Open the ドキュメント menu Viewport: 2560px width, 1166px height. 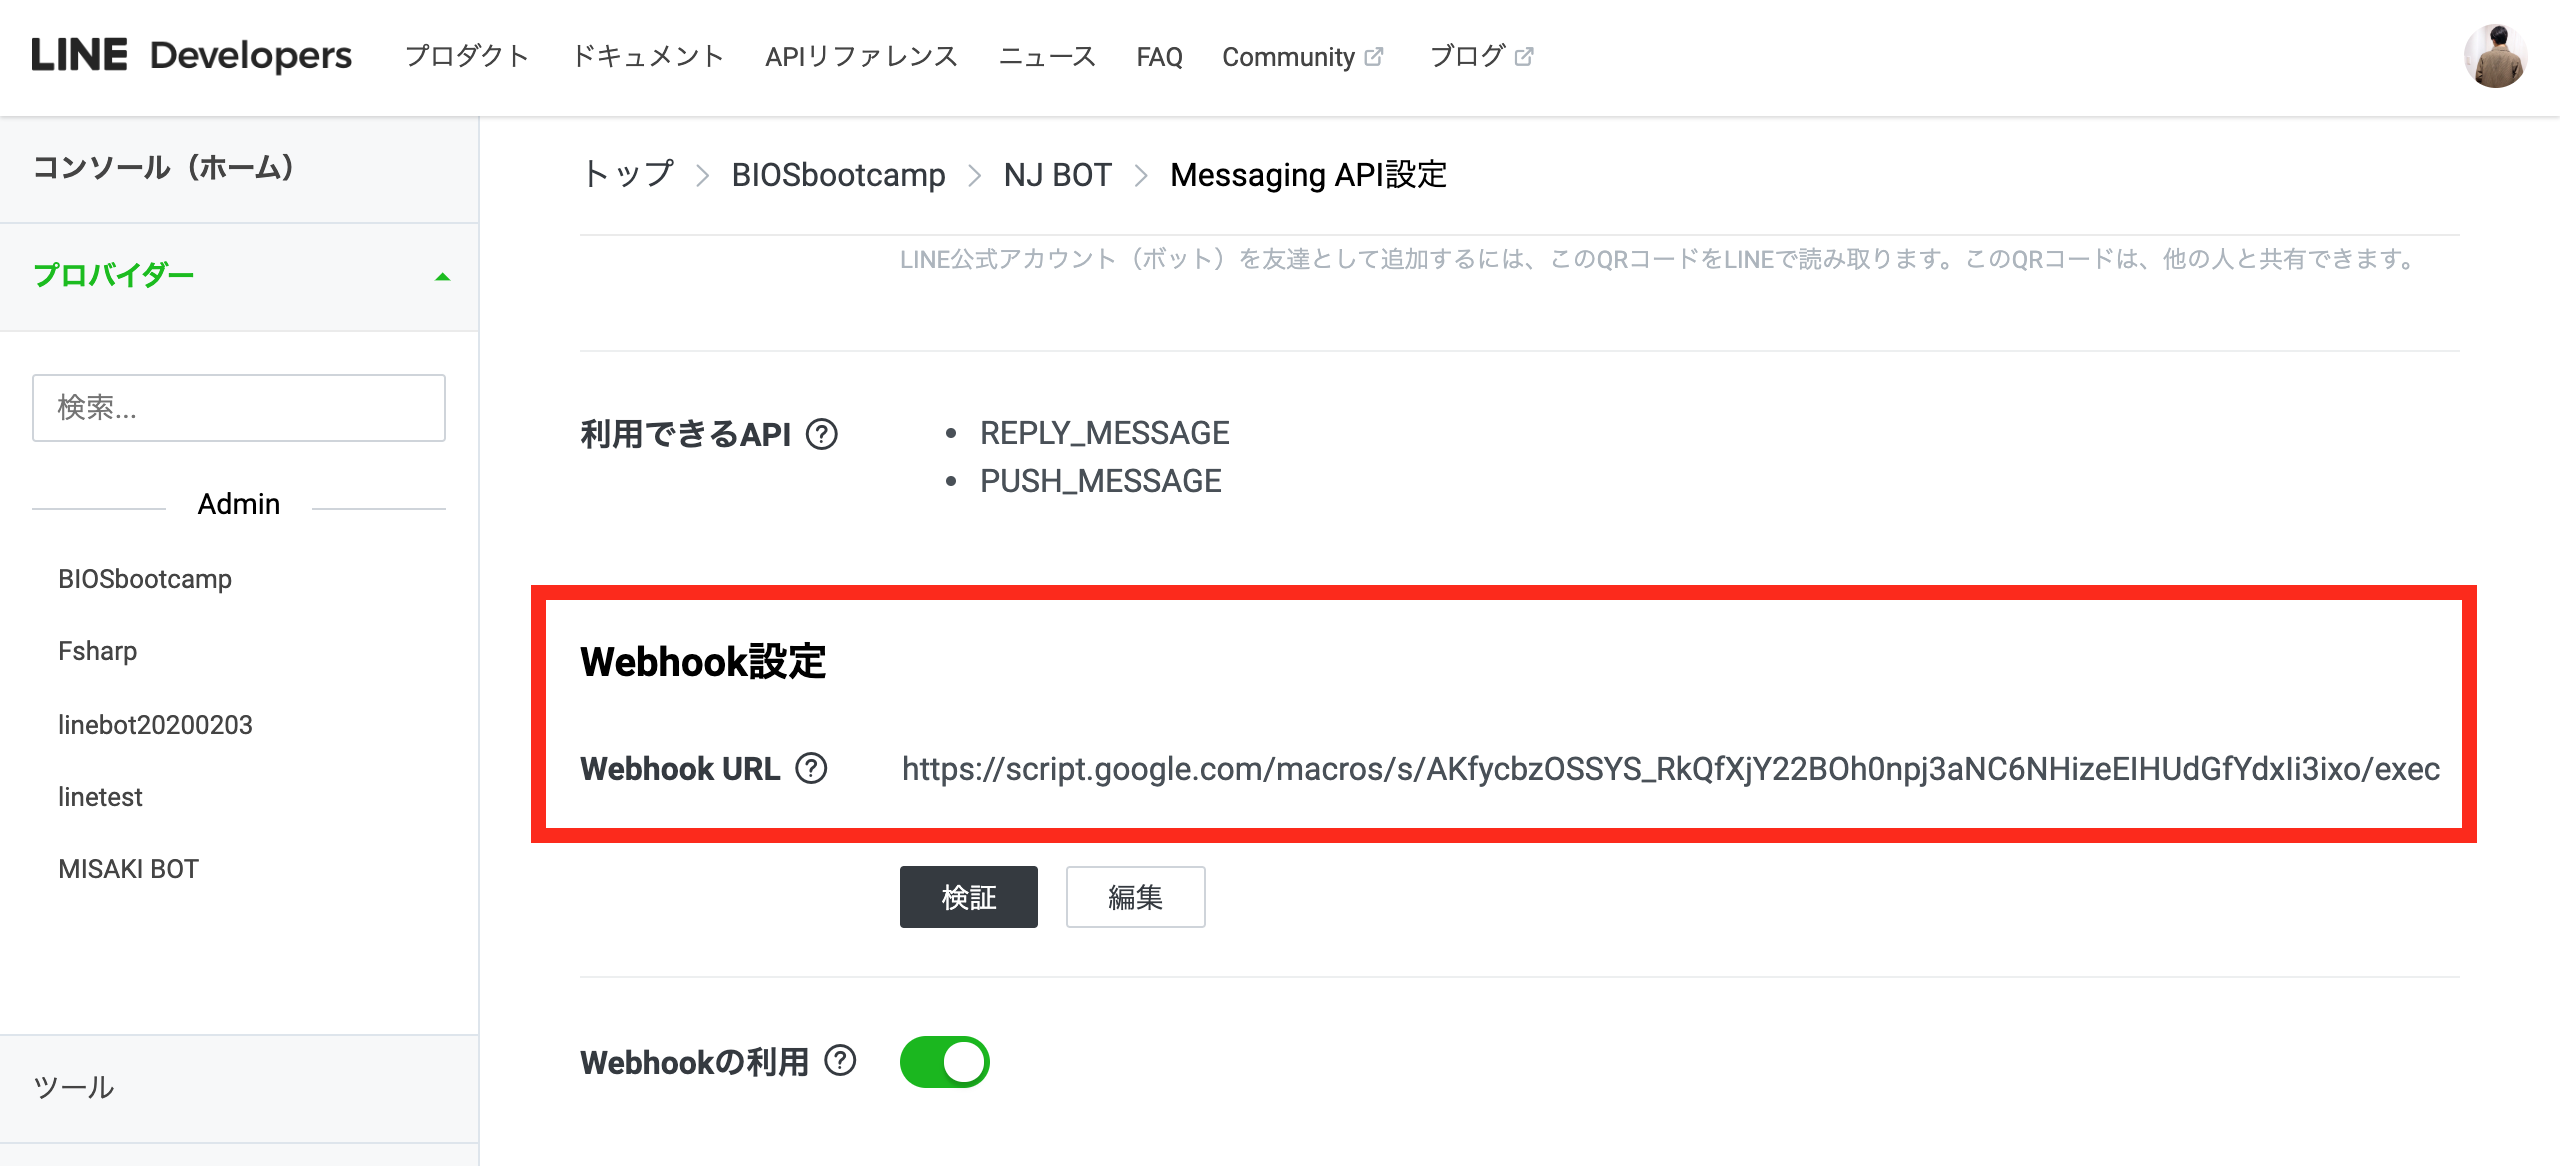point(647,57)
